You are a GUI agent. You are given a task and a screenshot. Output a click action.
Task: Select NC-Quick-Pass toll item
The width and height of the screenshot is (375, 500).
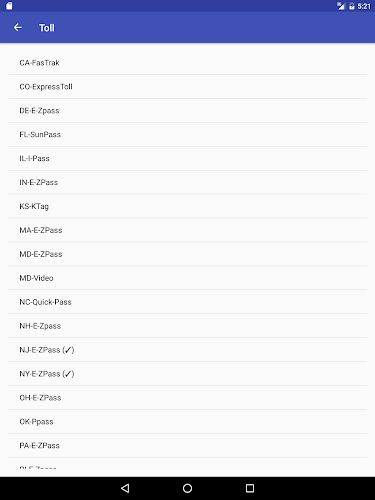coord(187,302)
